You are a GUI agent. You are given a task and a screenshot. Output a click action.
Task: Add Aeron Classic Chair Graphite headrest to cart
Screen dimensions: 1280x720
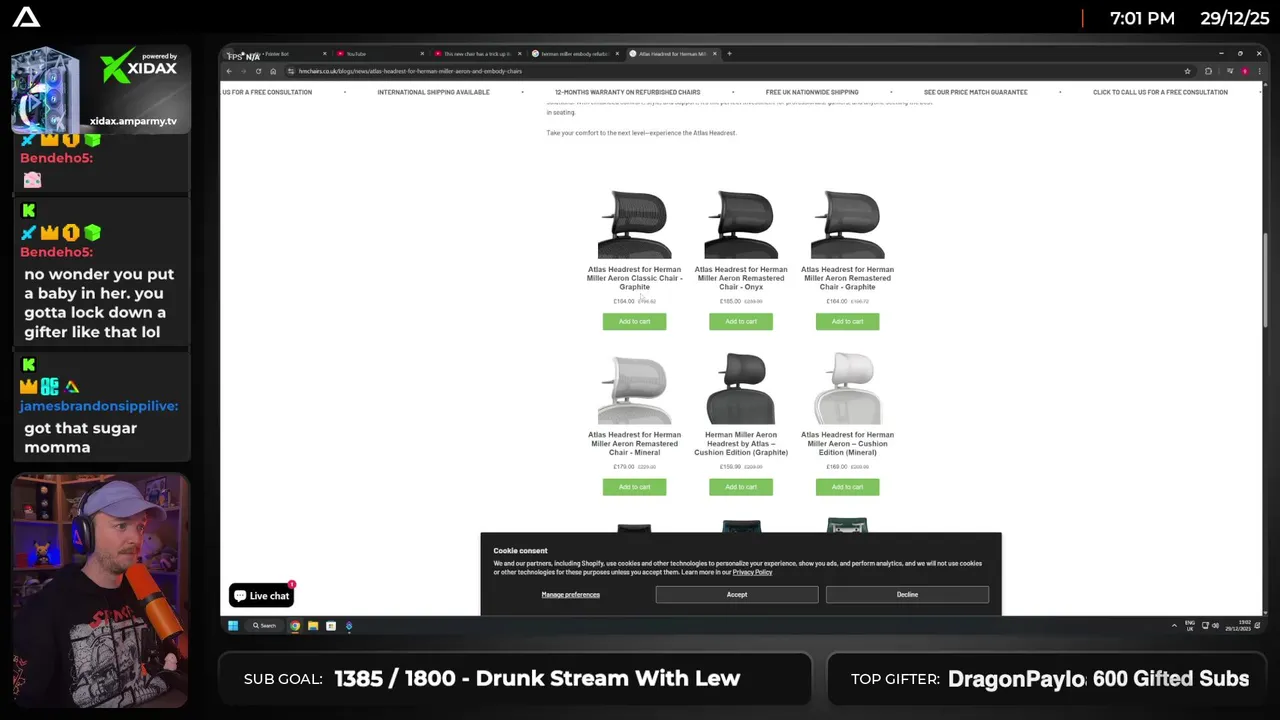[x=634, y=321]
